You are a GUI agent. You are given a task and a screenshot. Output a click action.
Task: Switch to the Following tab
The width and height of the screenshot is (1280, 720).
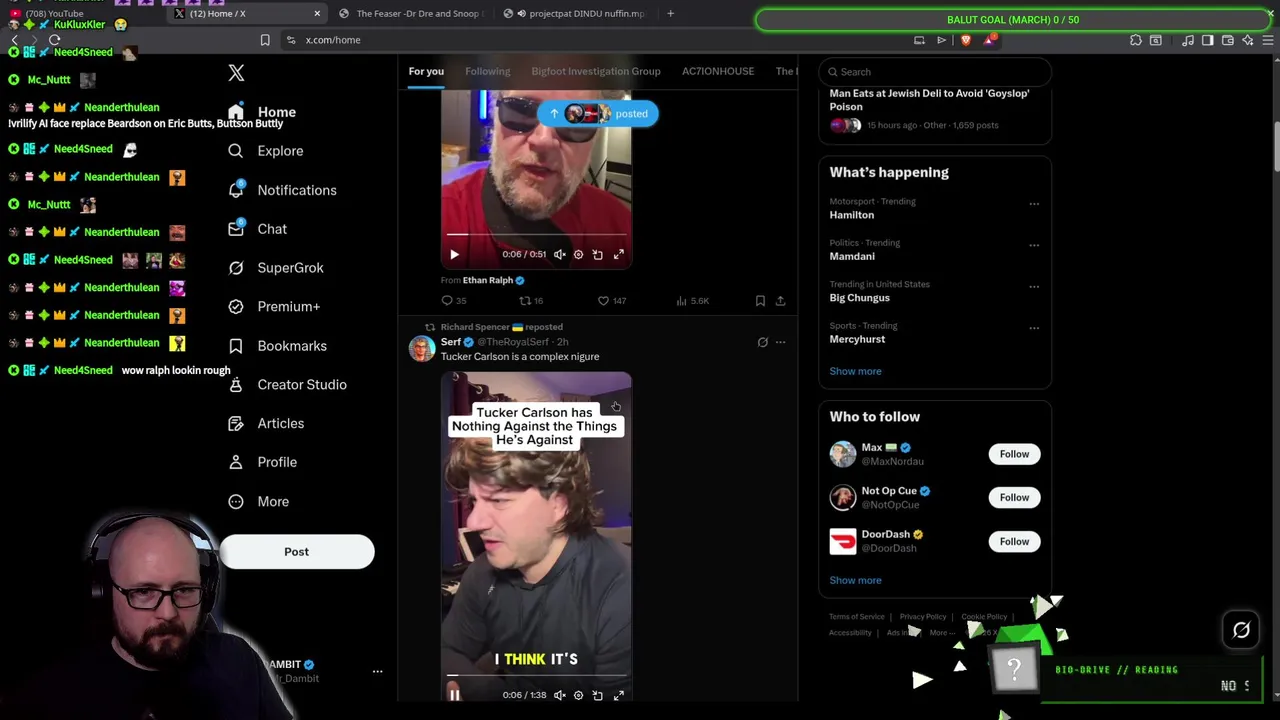pos(487,71)
